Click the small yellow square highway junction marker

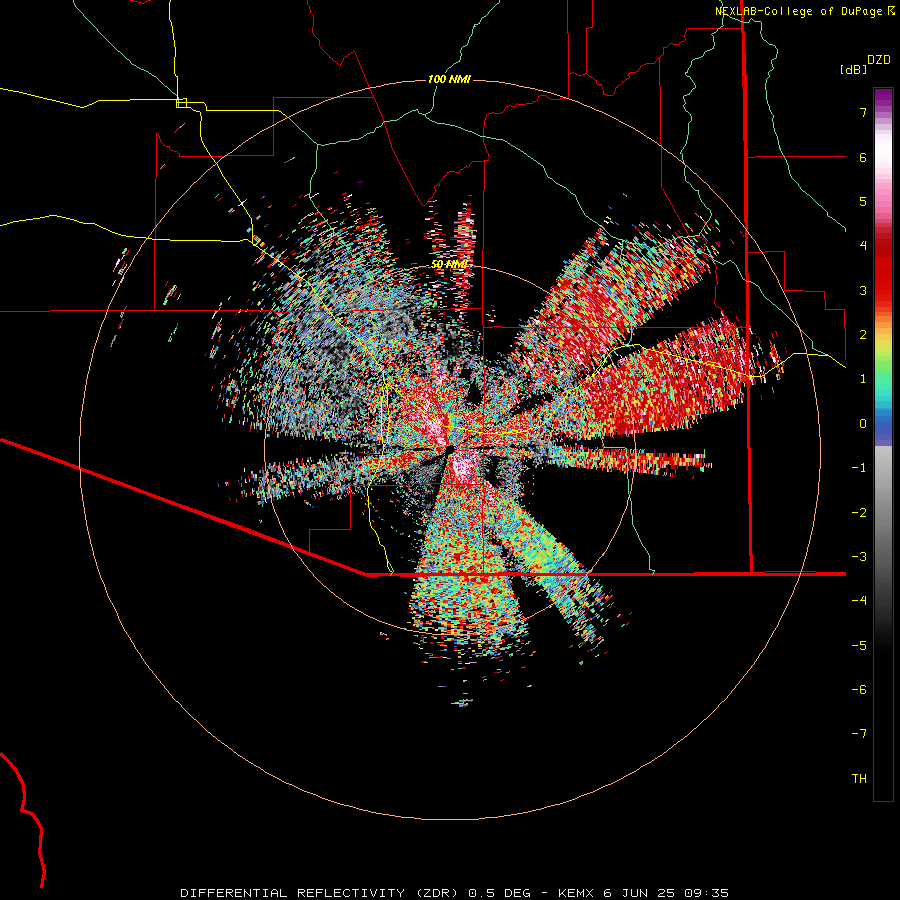[x=181, y=103]
